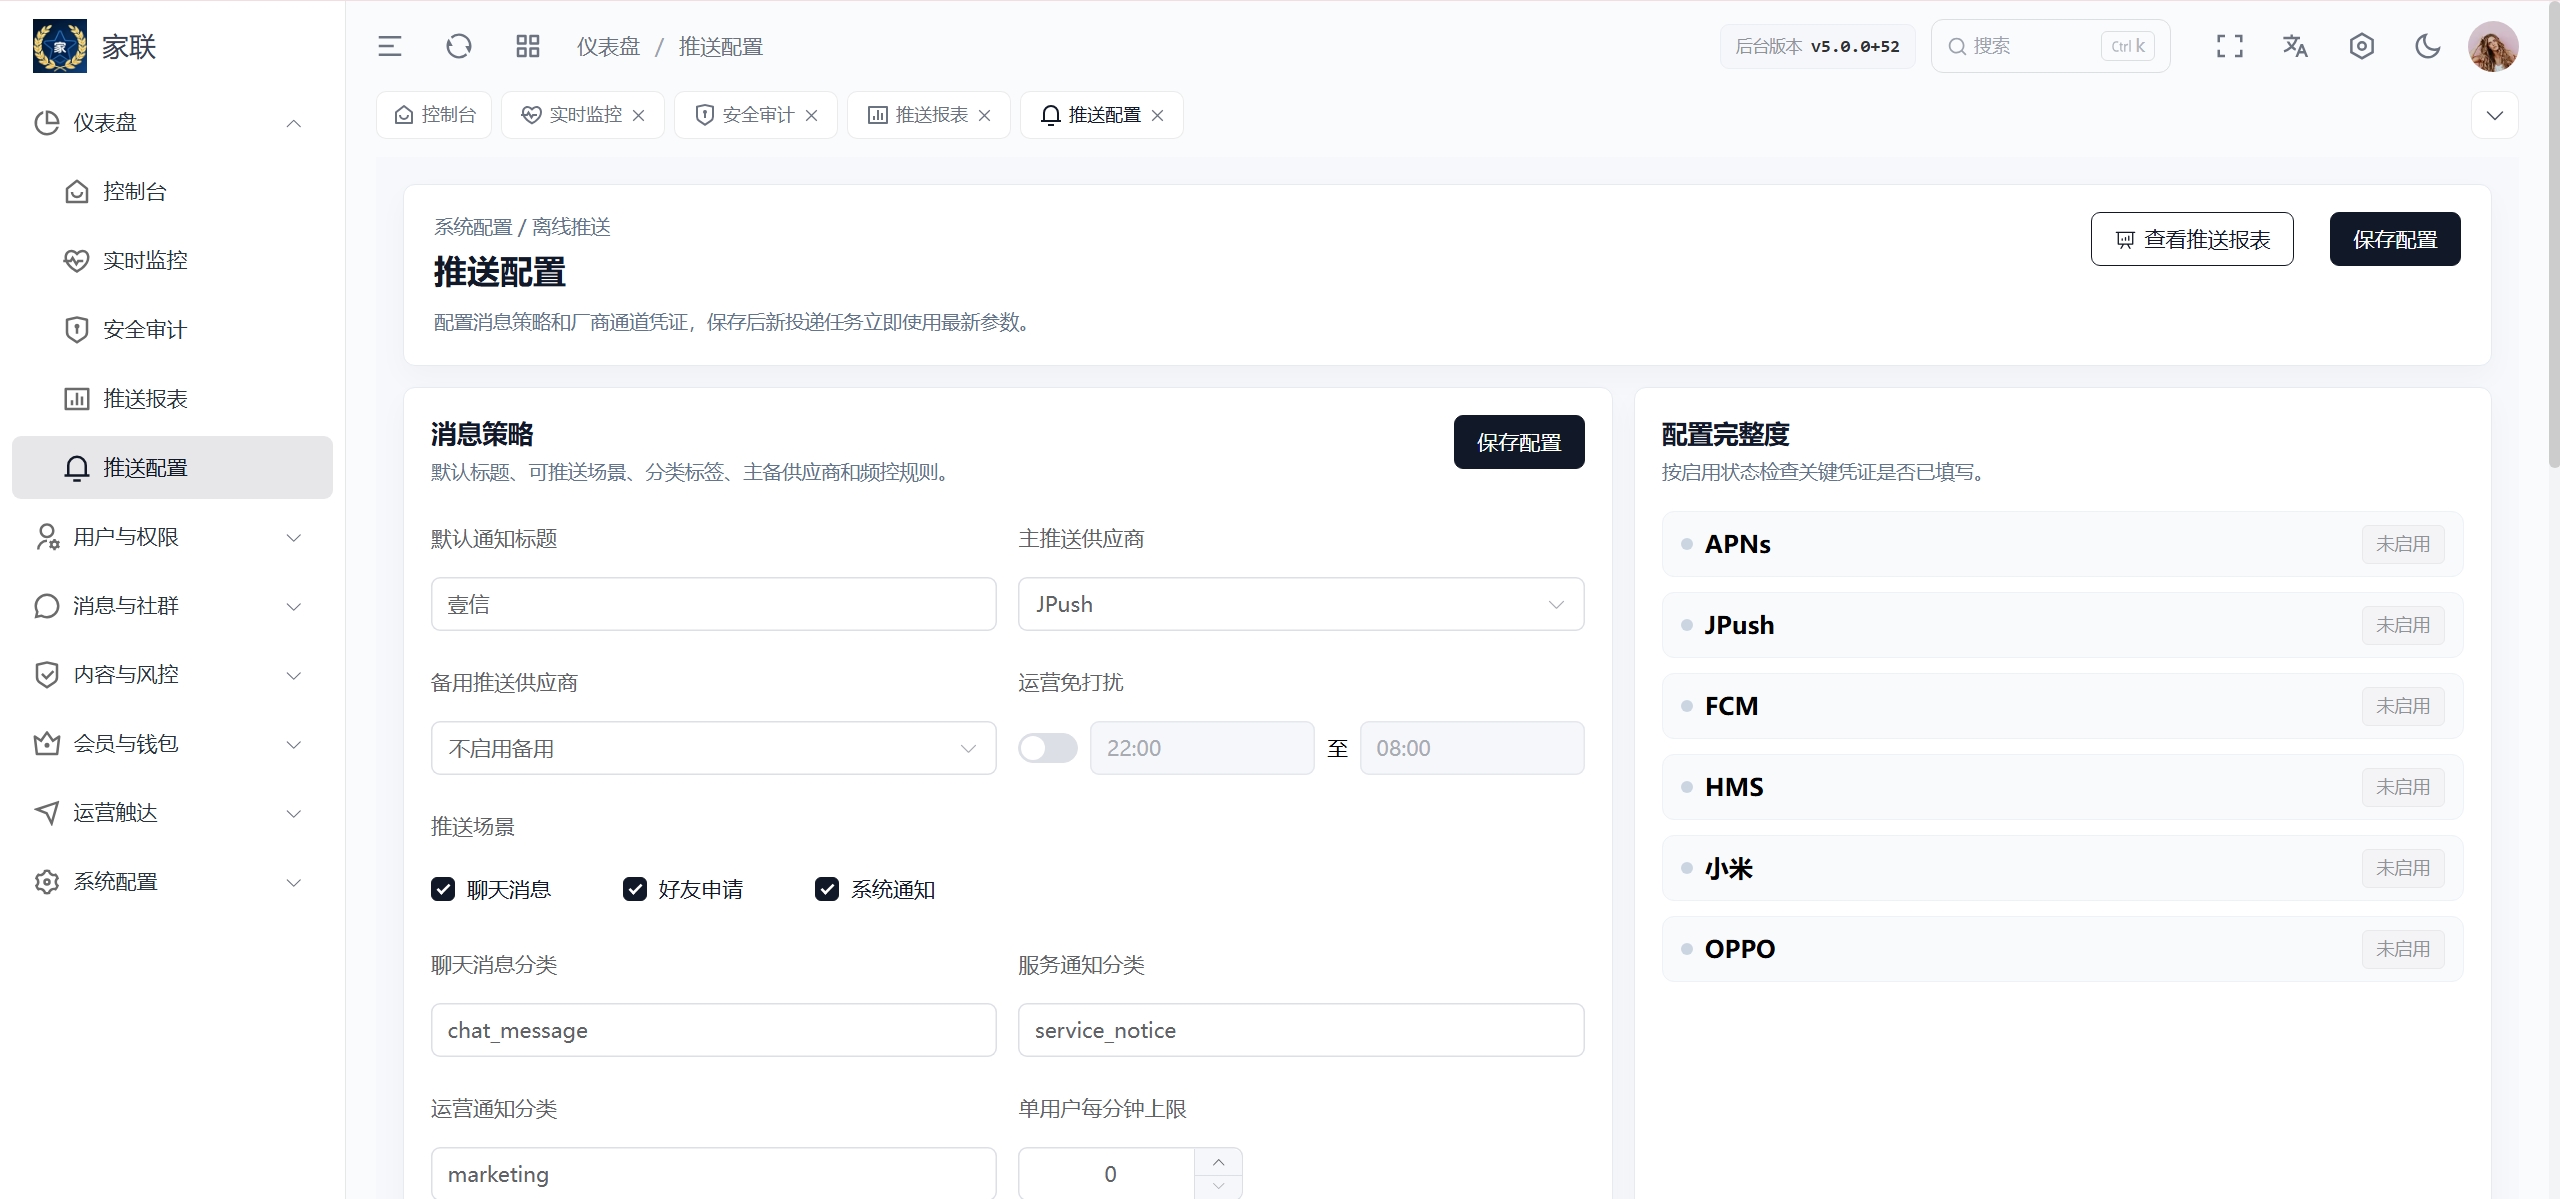Uncheck the 聊天消息 checkbox
The width and height of the screenshot is (2560, 1199).
pos(443,889)
